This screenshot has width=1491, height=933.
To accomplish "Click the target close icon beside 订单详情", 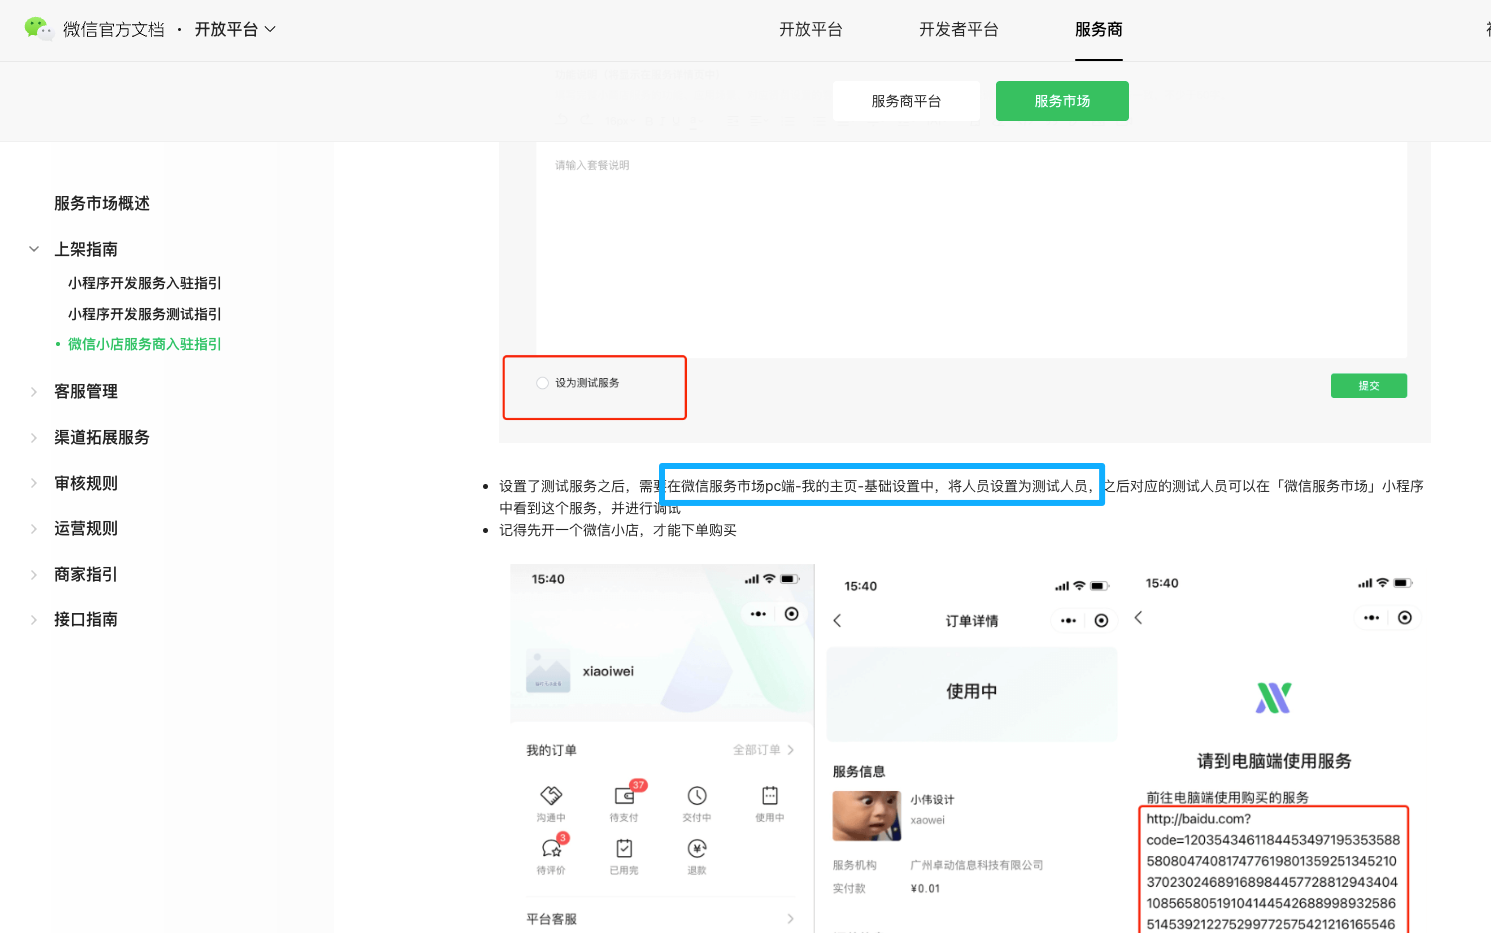I will (x=1101, y=621).
